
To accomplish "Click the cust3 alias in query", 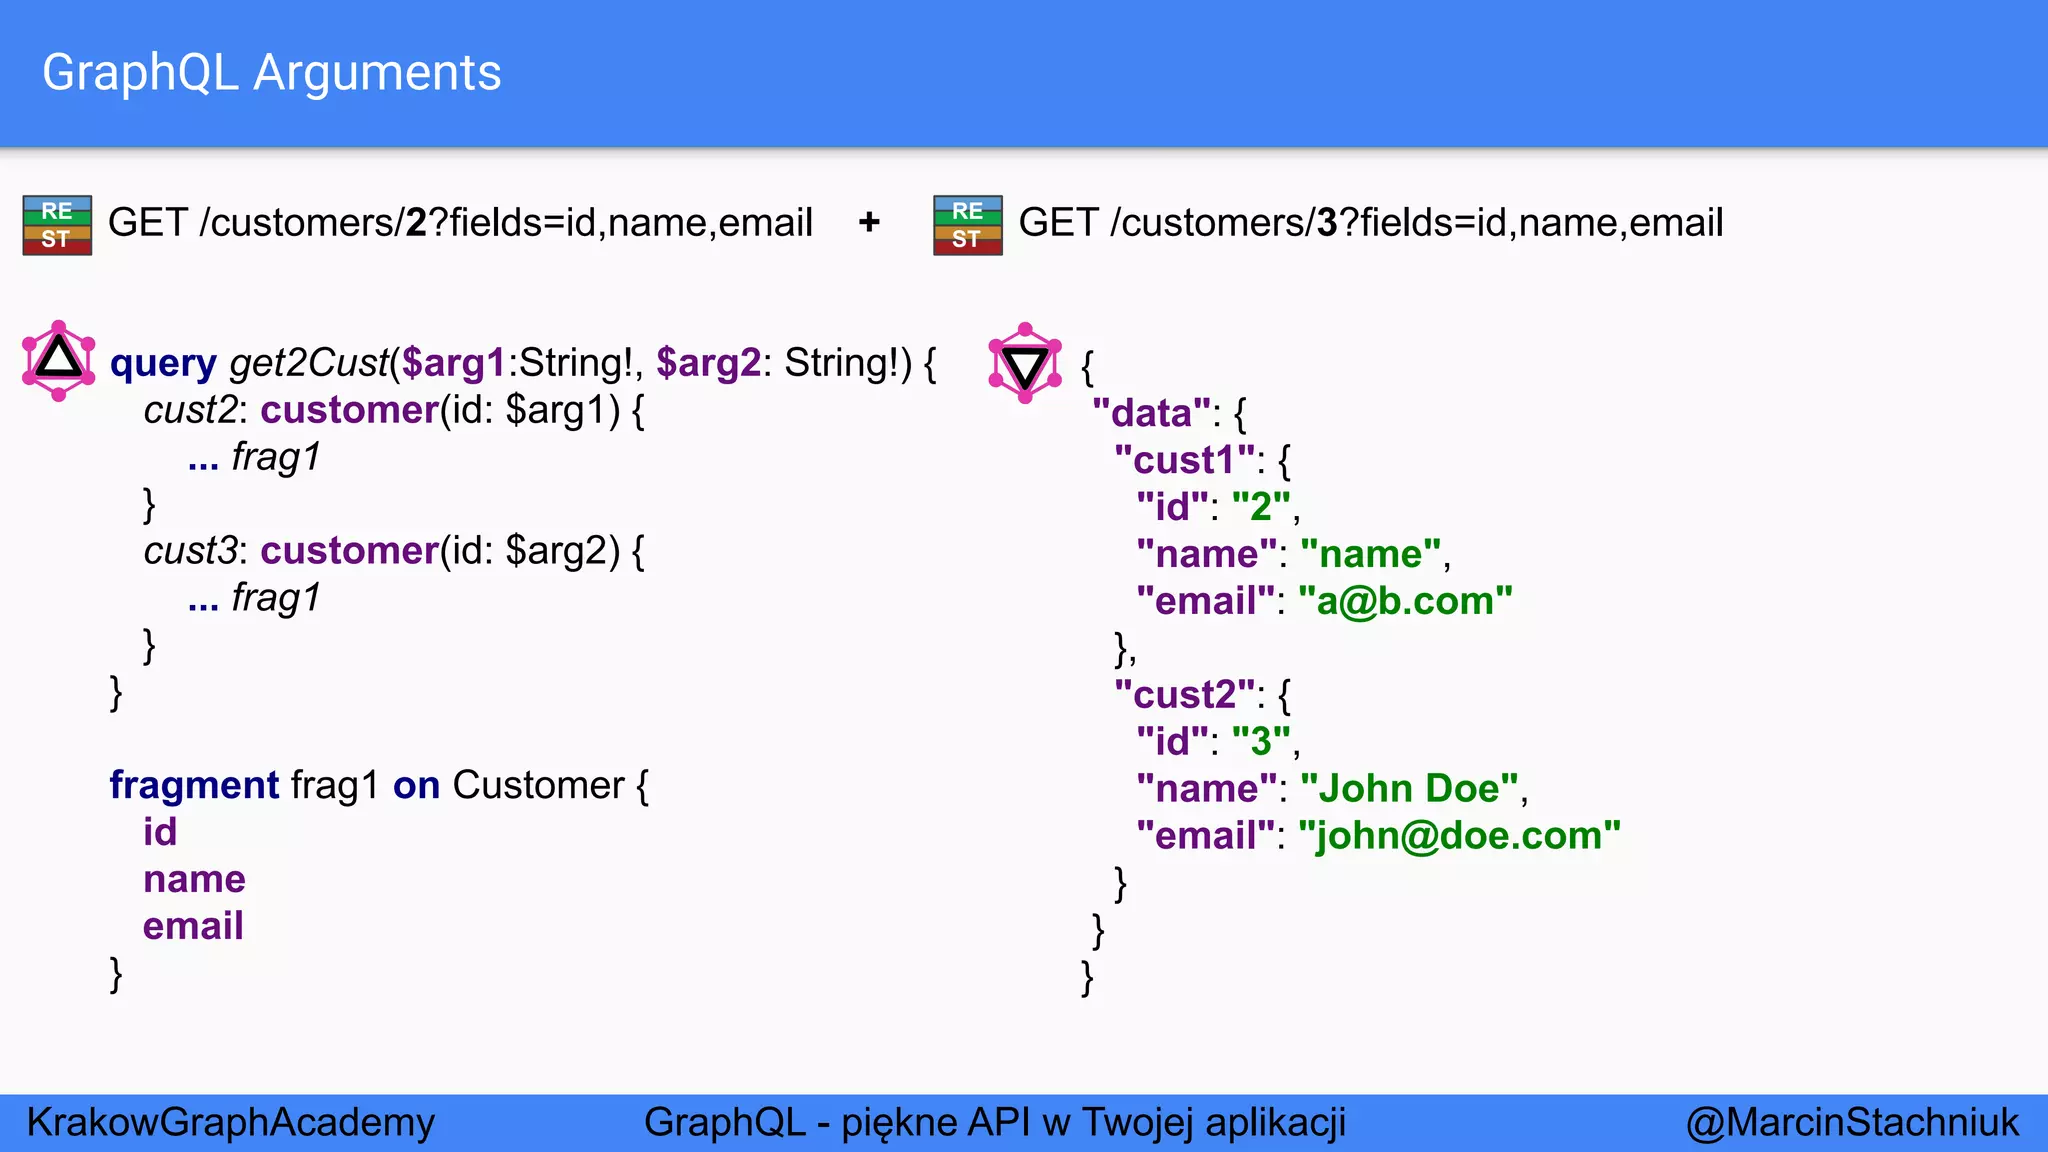I will click(x=191, y=551).
